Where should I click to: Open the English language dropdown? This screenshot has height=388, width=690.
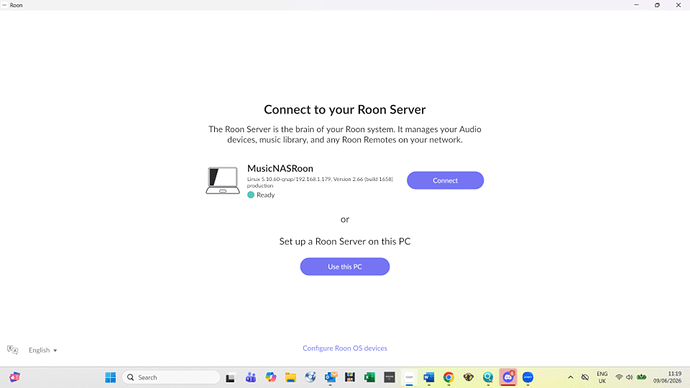[43, 350]
